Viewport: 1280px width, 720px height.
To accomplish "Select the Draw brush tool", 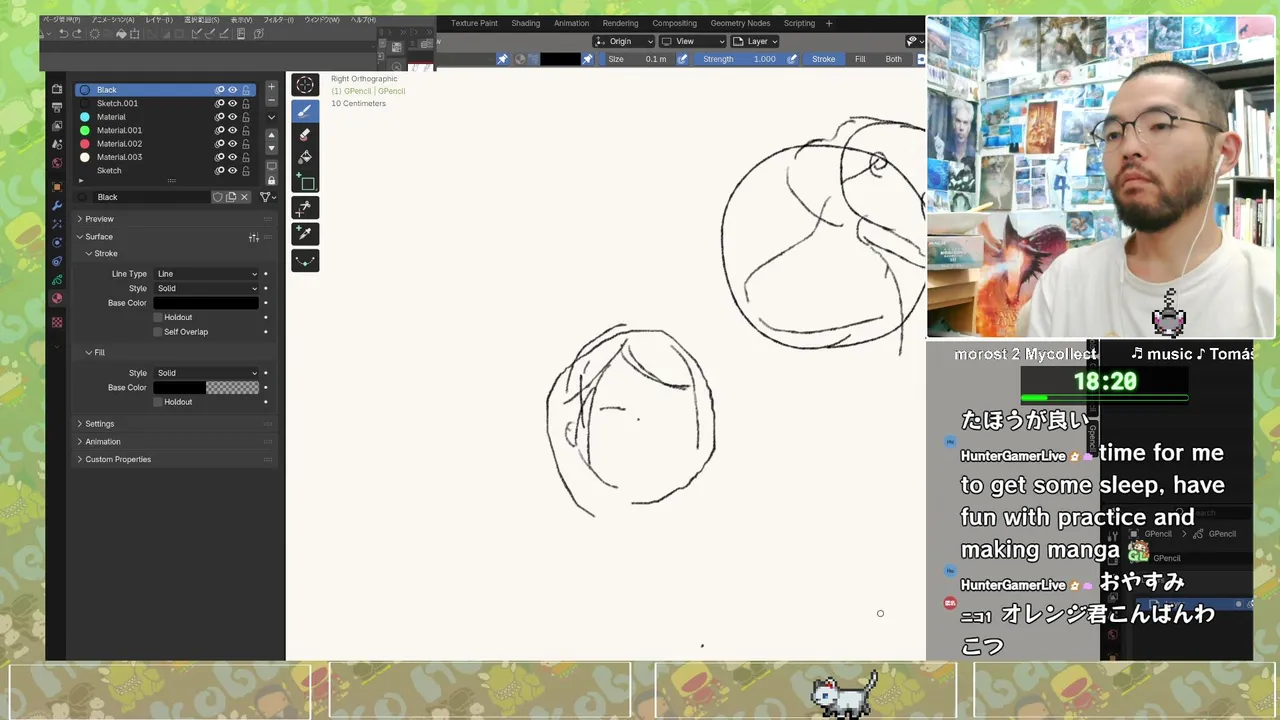I will tap(305, 110).
